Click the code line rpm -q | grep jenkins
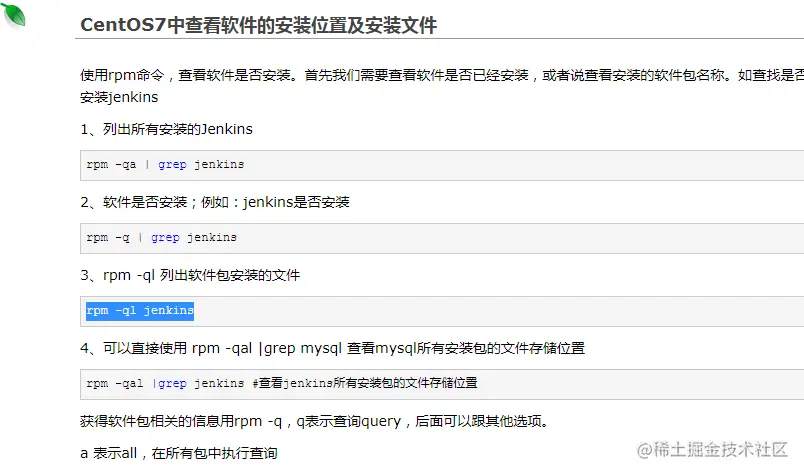This screenshot has width=804, height=475. [162, 238]
